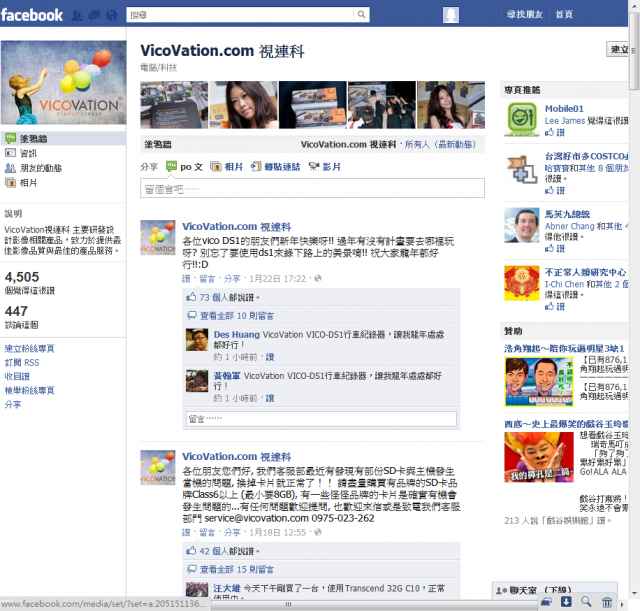This screenshot has height=611, width=640.
Task: Open Des Huang's profile name link
Action: tap(237, 335)
